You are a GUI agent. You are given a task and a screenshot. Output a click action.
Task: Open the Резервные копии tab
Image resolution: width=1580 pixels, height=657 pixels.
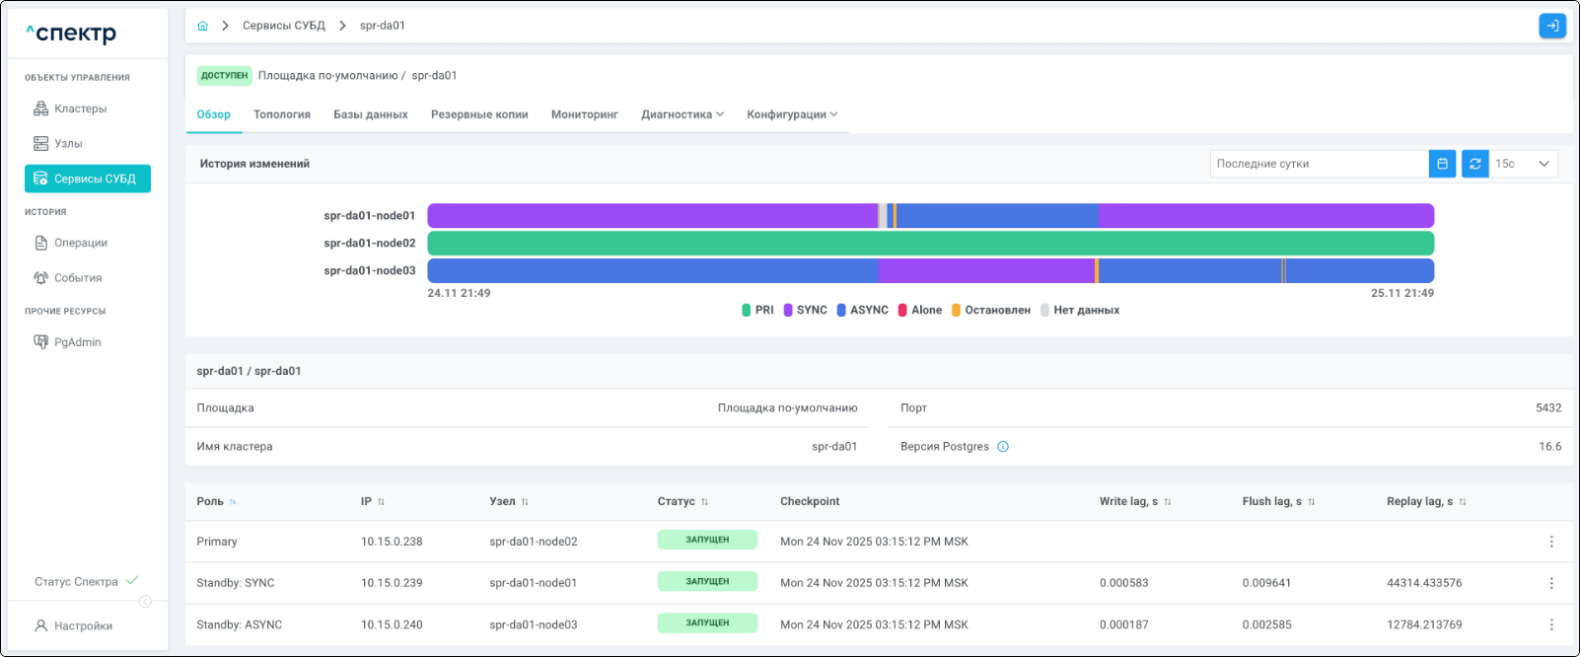(479, 115)
